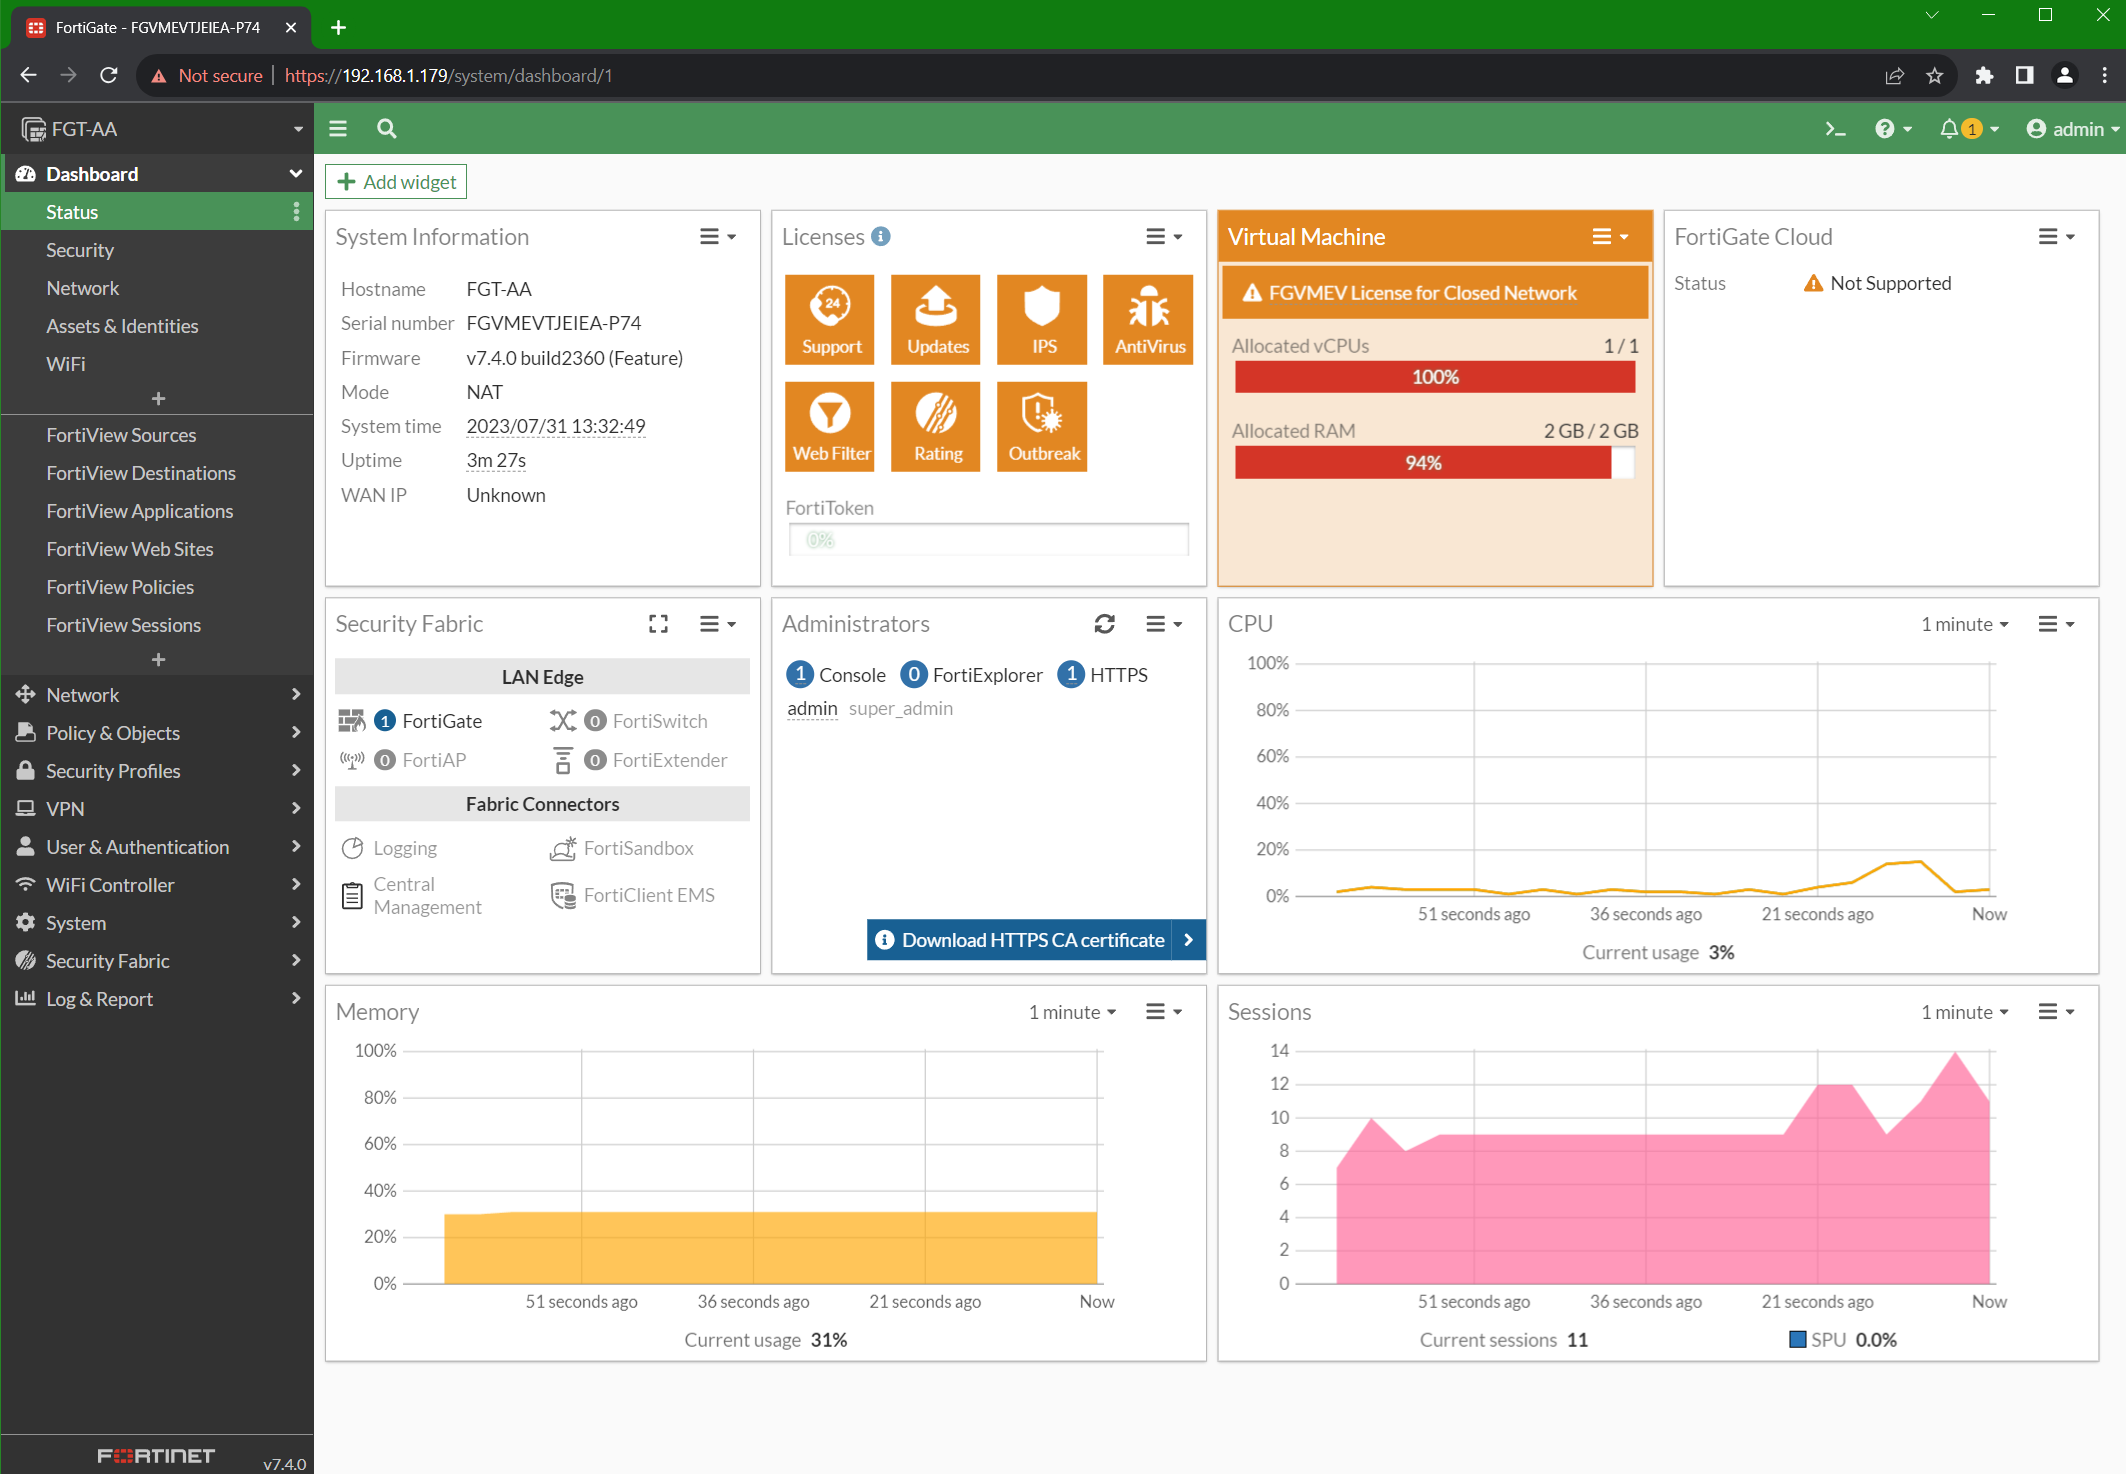
Task: Open browser extensions puzzle icon
Action: [x=1984, y=76]
